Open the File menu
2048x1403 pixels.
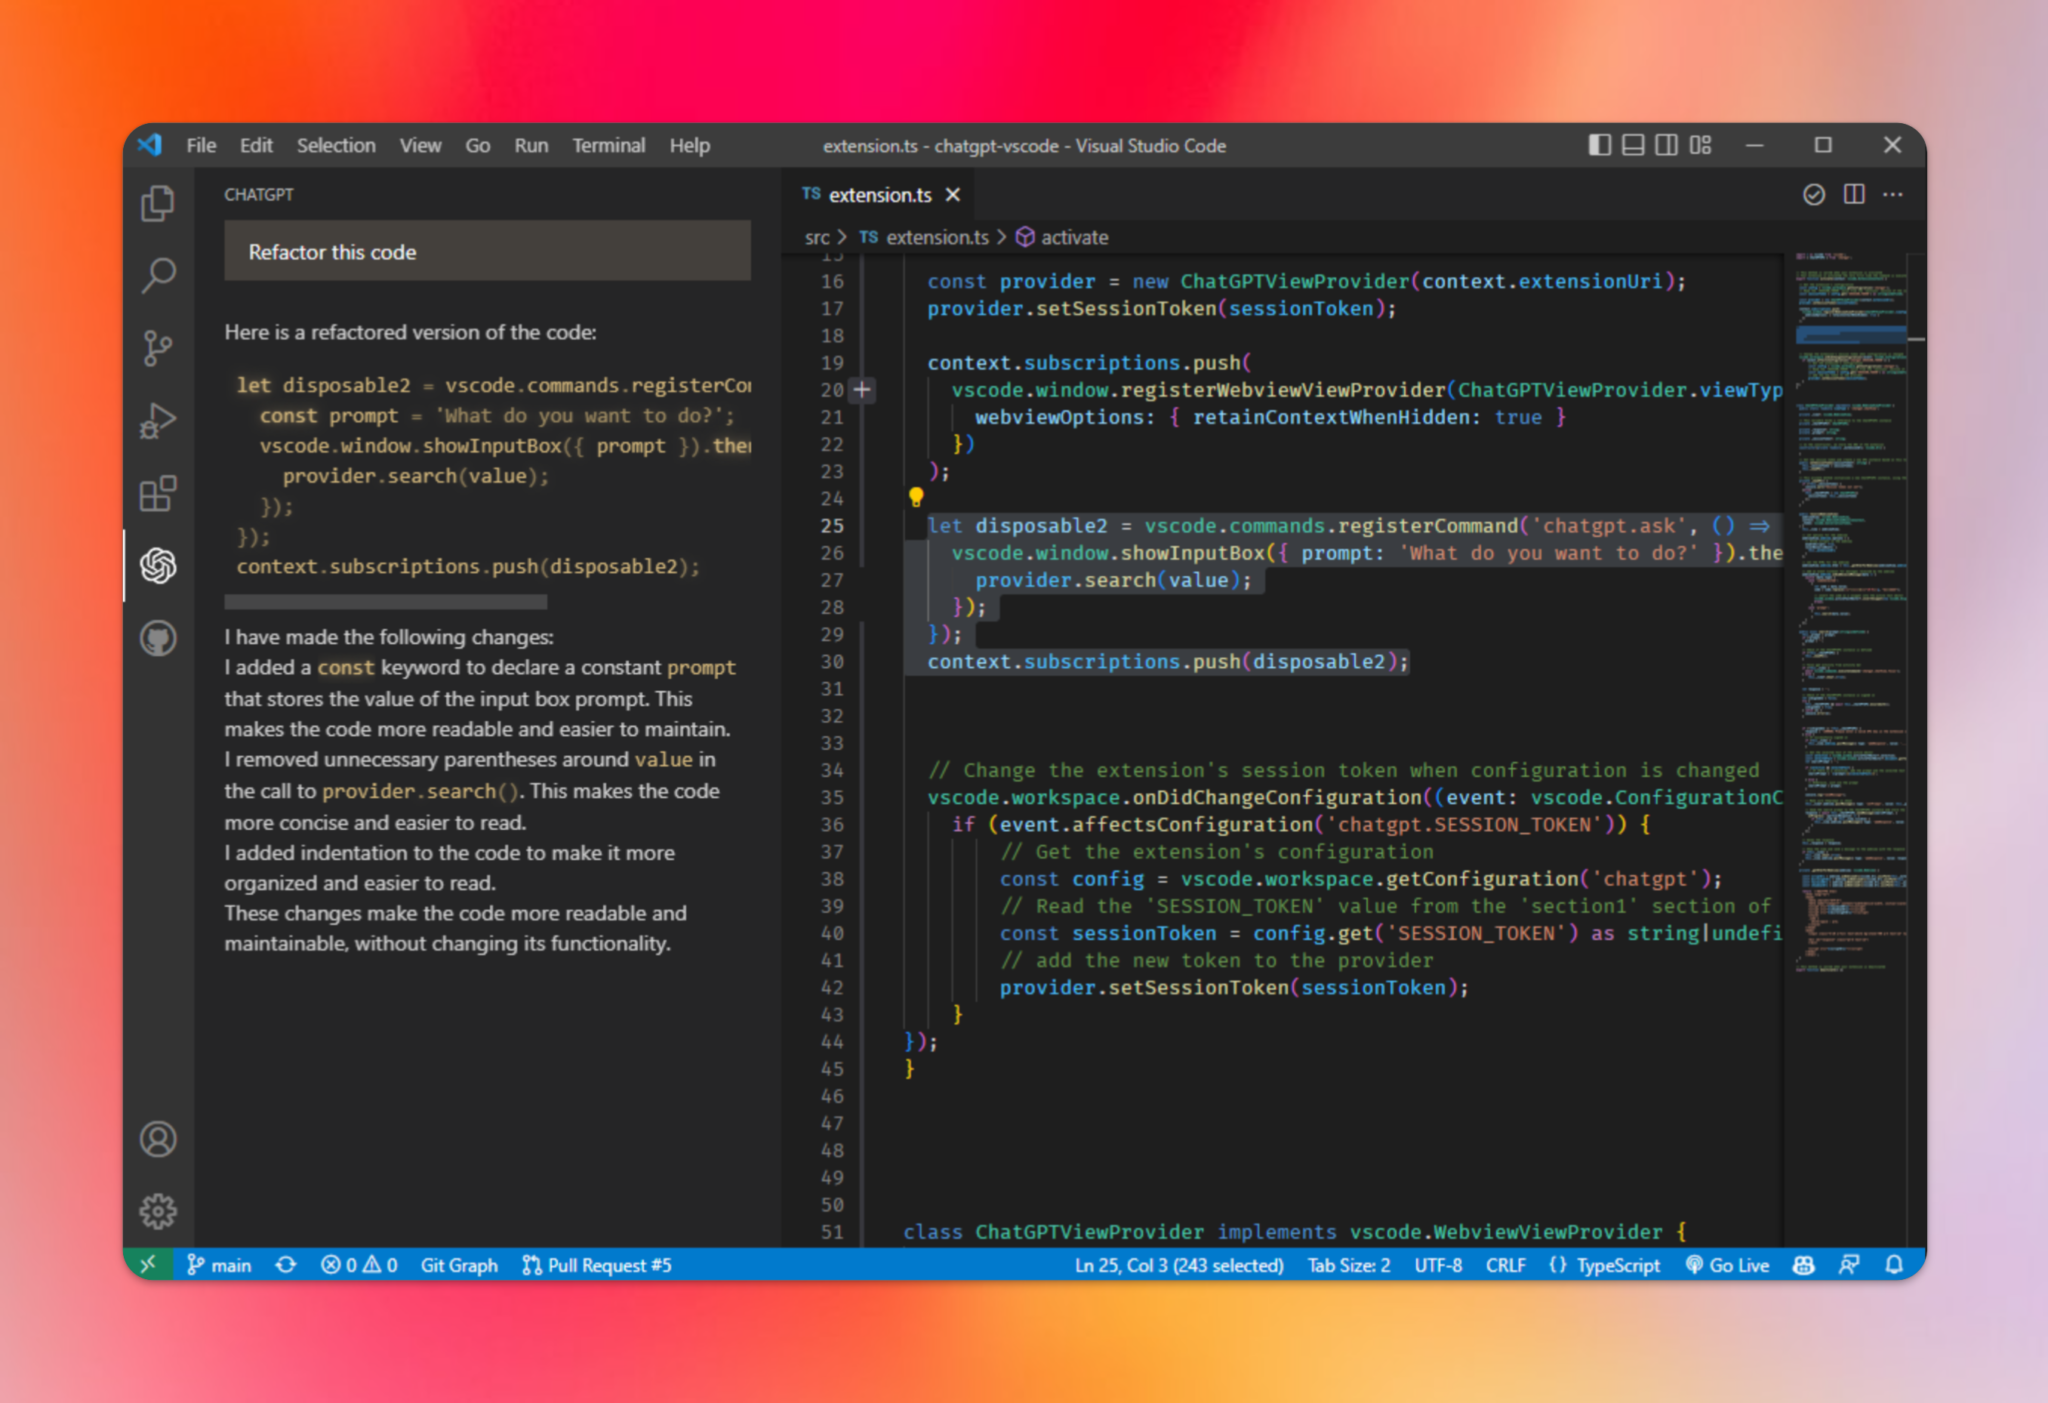[x=201, y=145]
